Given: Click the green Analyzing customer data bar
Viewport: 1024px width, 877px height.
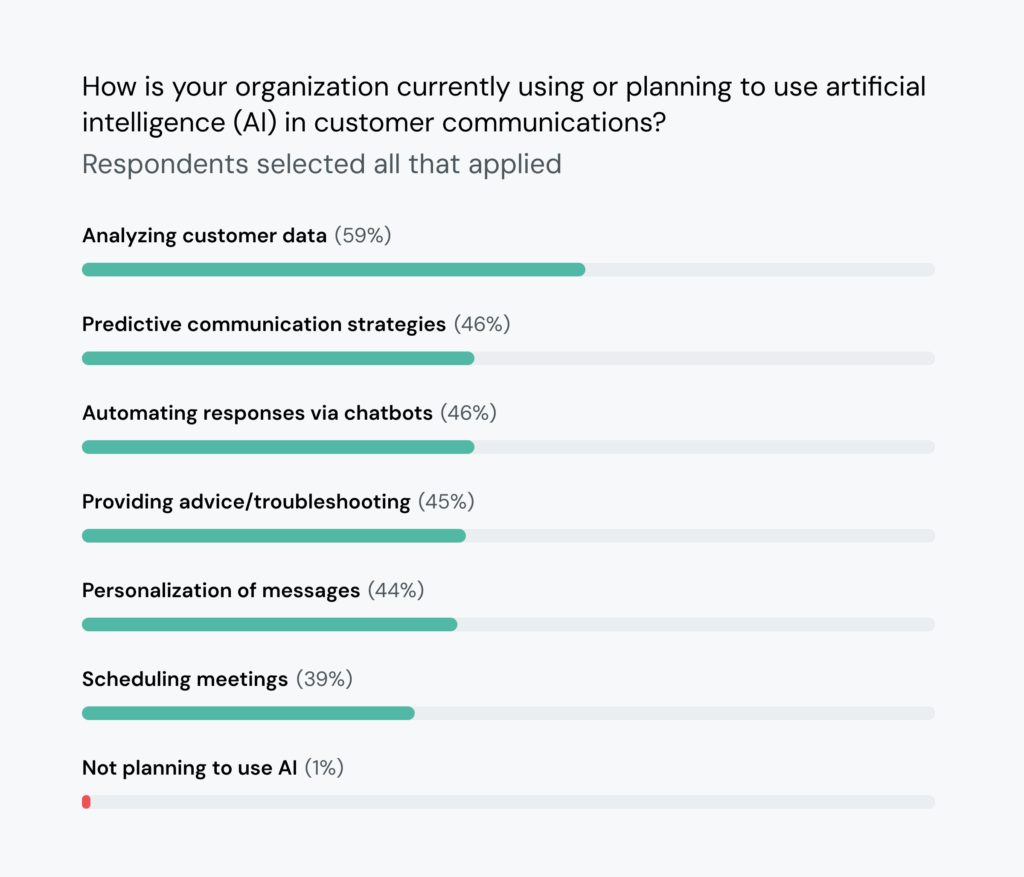Looking at the screenshot, I should click(x=333, y=270).
